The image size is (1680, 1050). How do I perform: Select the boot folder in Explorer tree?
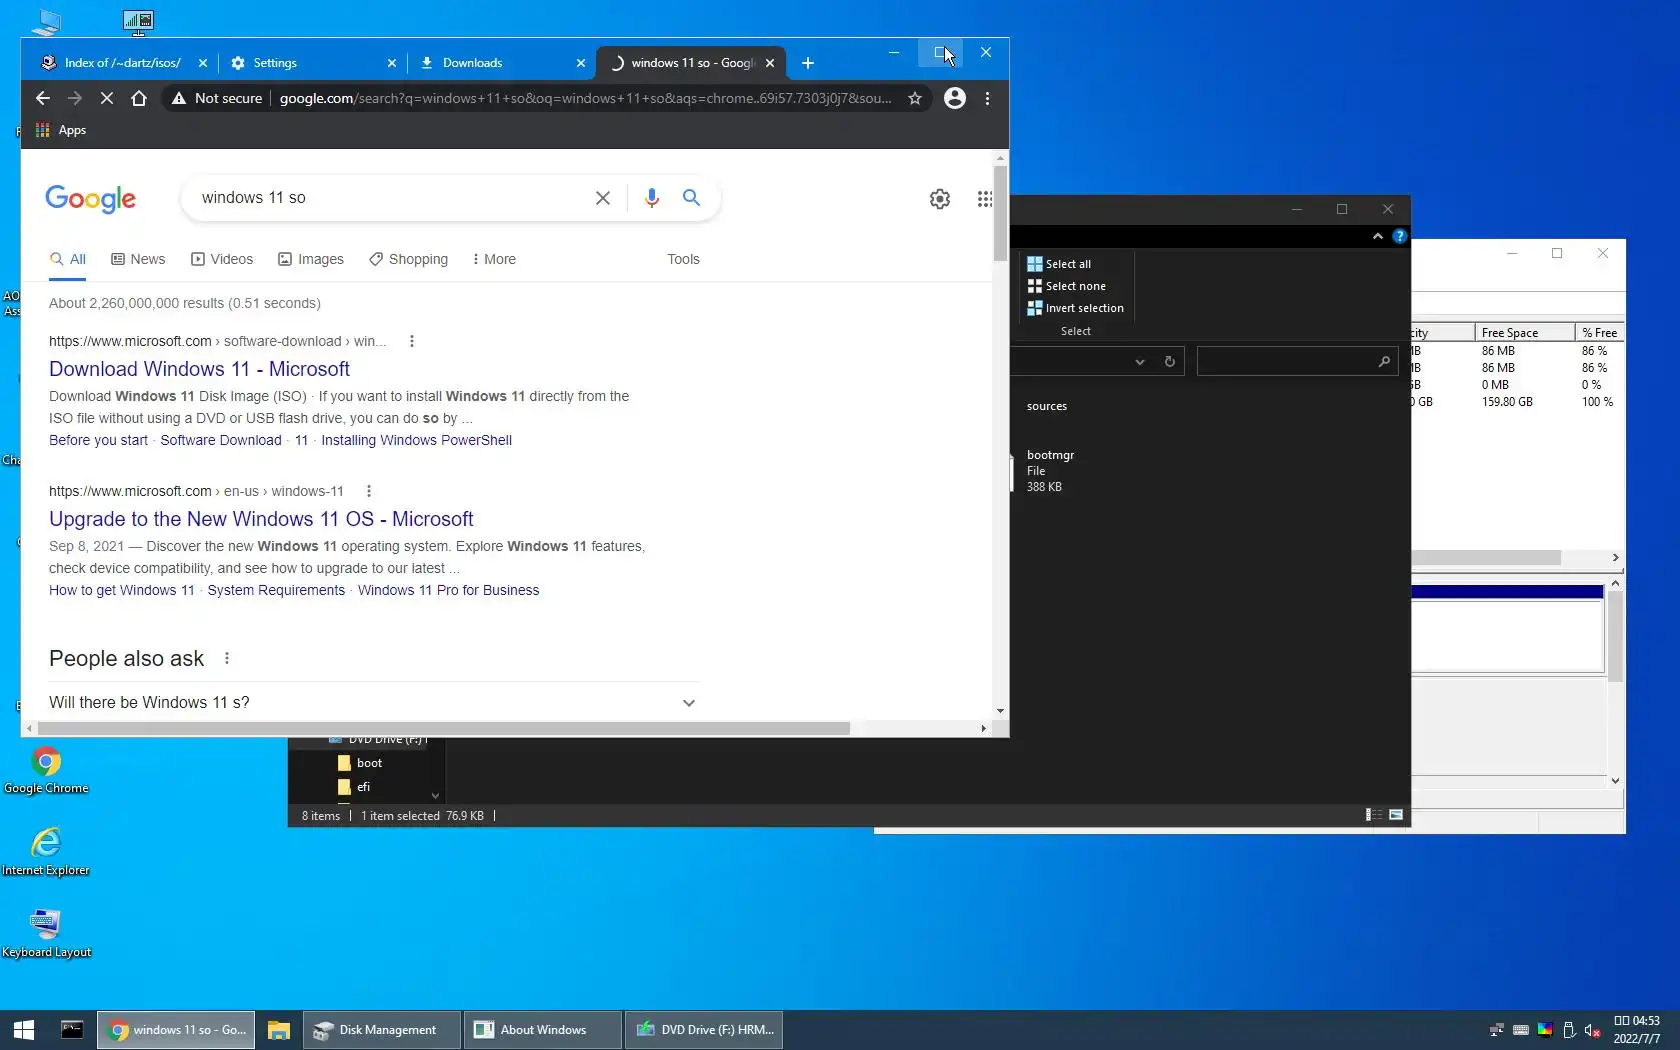[360, 763]
